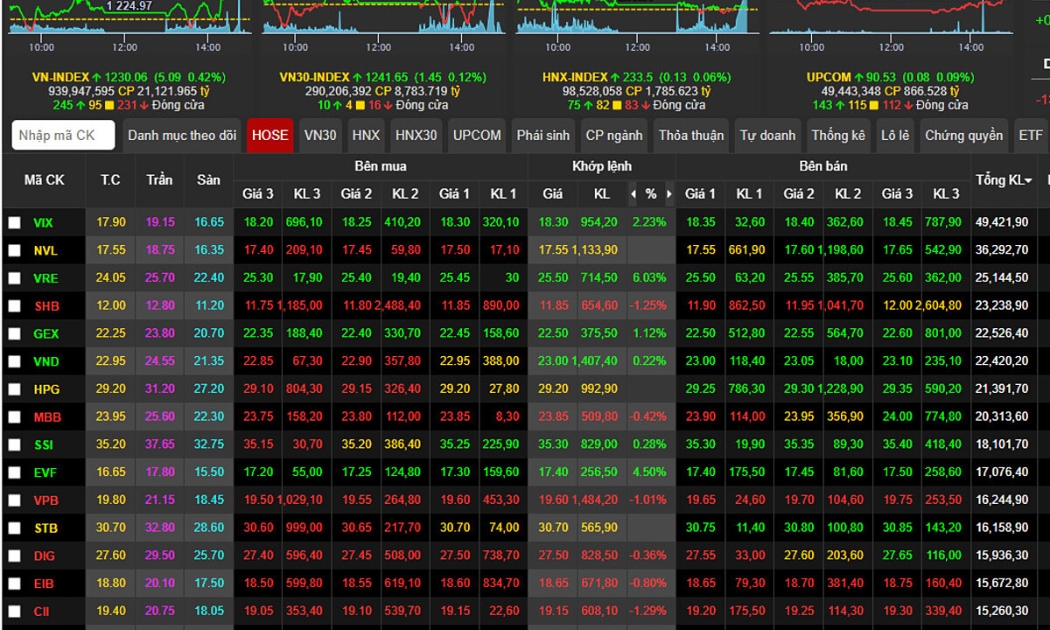Select the SHB row checkbox
1050x630 pixels.
coord(14,306)
